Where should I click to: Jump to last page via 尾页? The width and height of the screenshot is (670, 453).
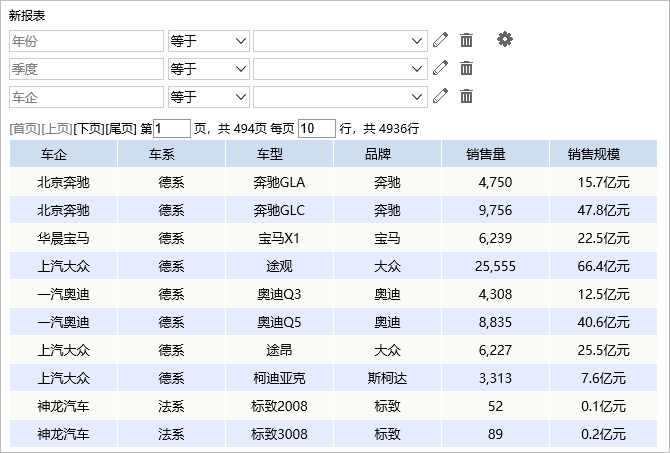pyautogui.click(x=120, y=128)
